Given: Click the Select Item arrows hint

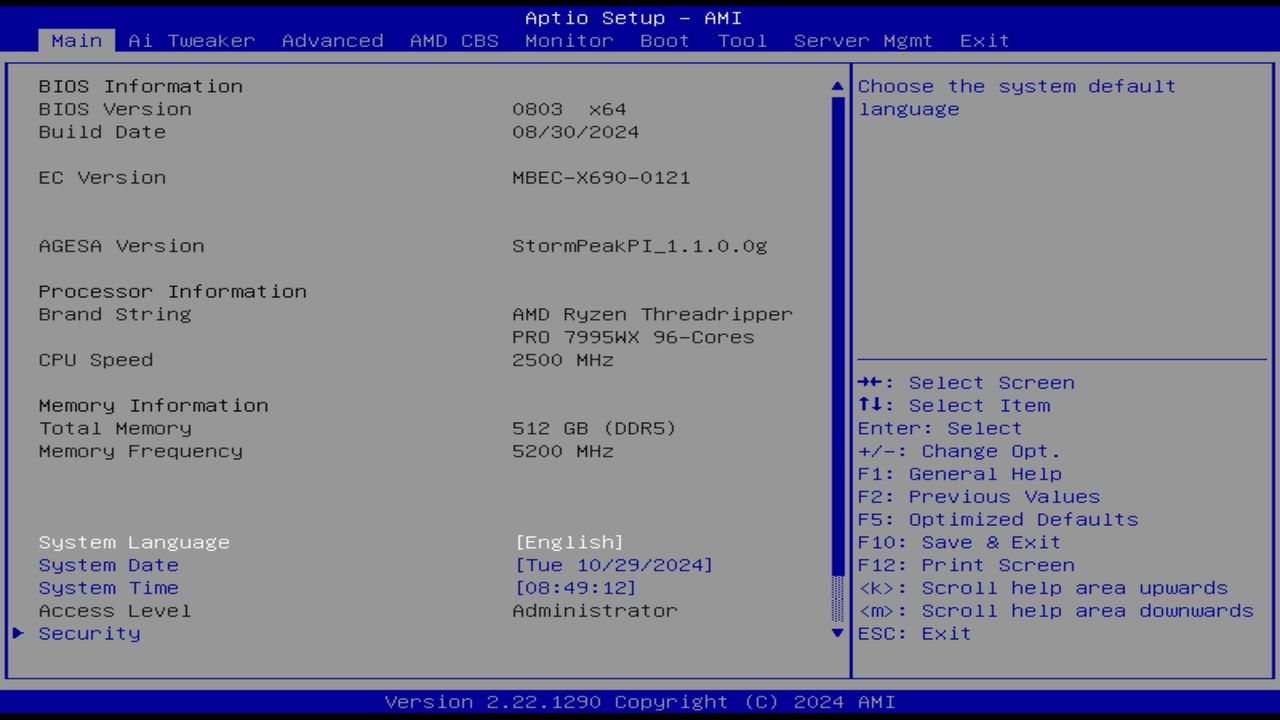Looking at the screenshot, I should pos(954,405).
